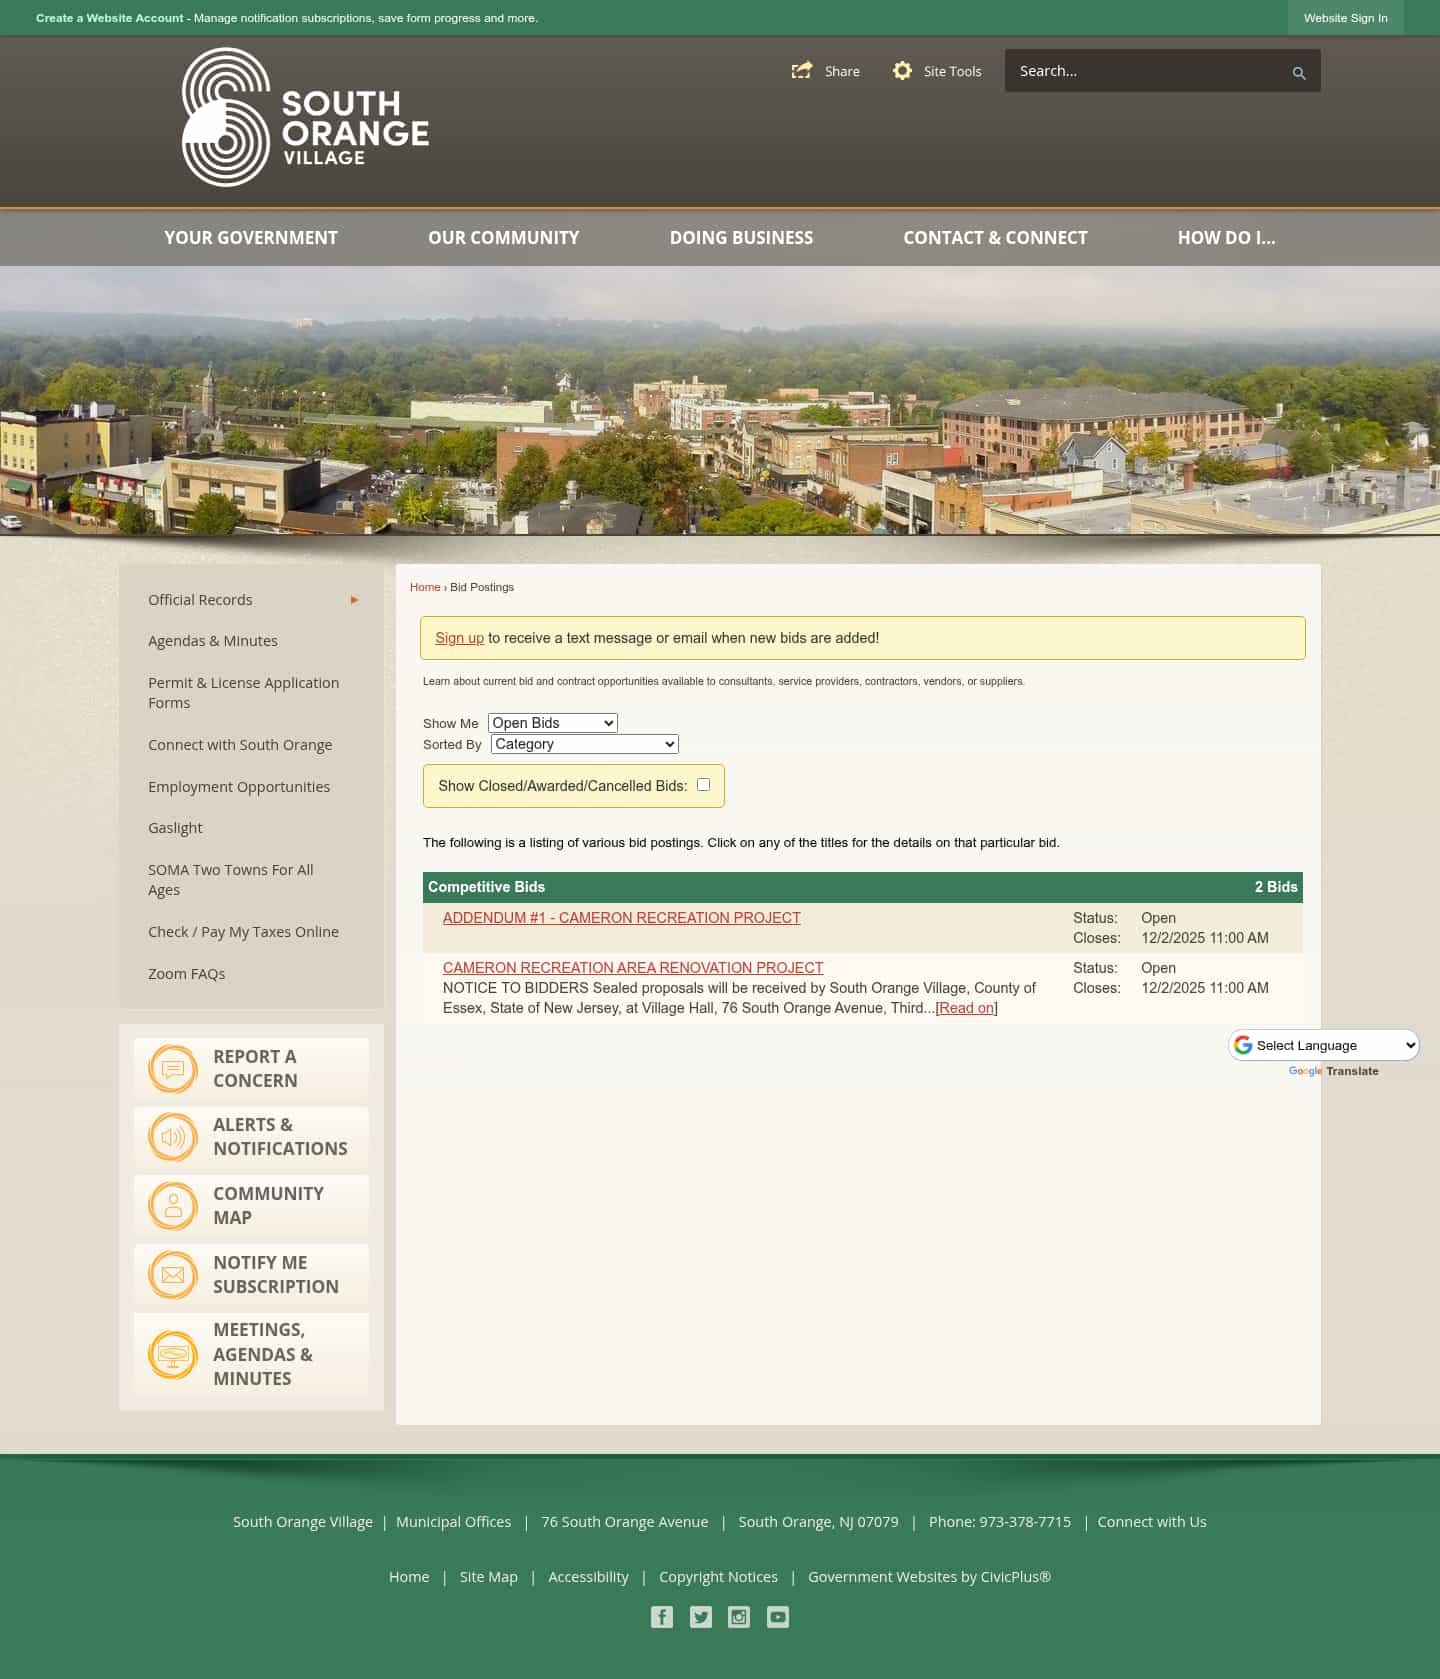The height and width of the screenshot is (1679, 1440).
Task: Click the Report a Concern chat icon
Action: click(173, 1069)
